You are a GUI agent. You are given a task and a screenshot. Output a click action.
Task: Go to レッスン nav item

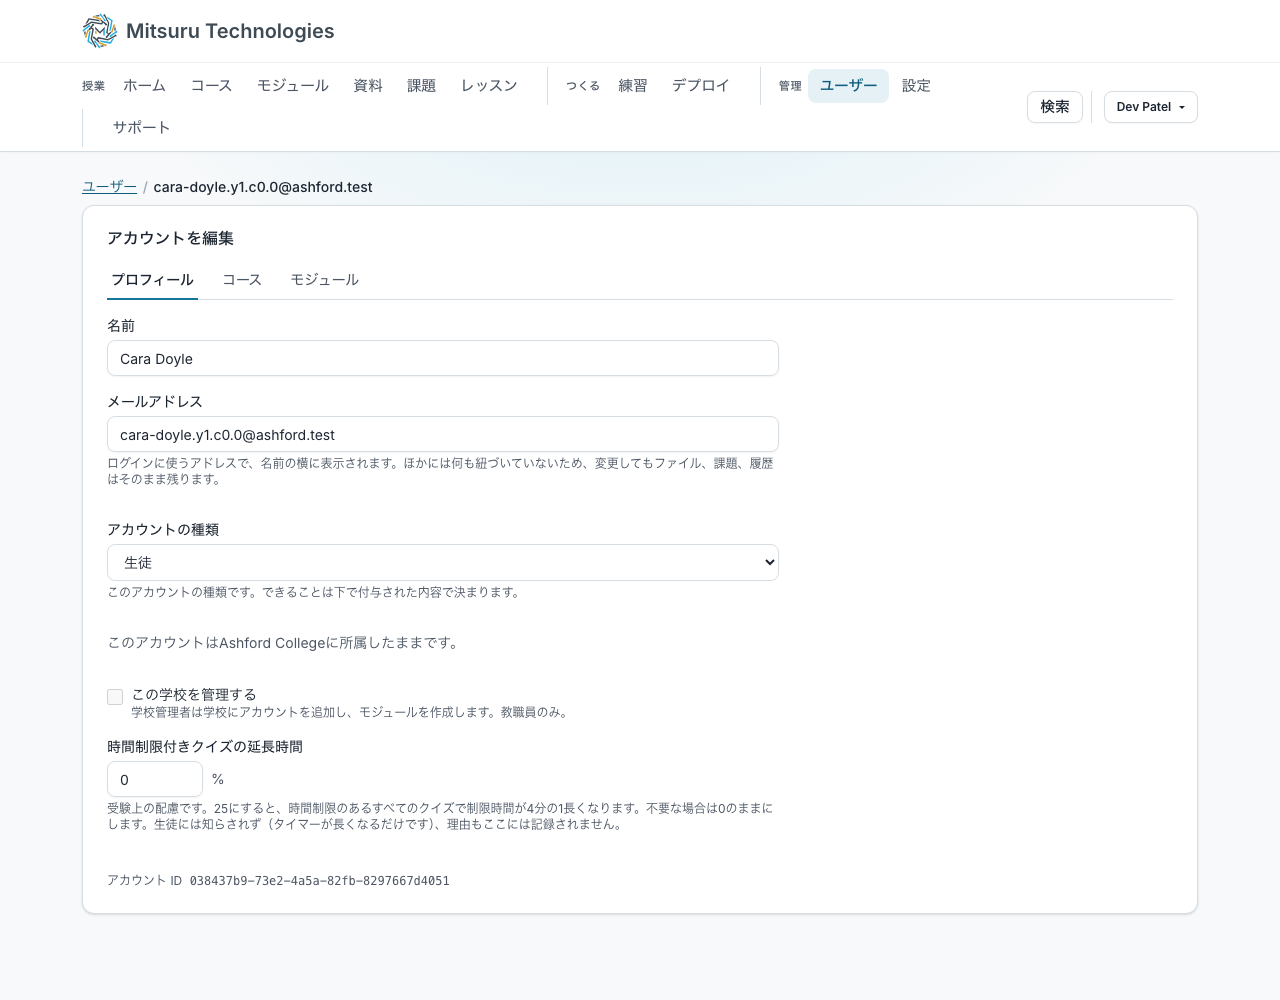click(489, 86)
